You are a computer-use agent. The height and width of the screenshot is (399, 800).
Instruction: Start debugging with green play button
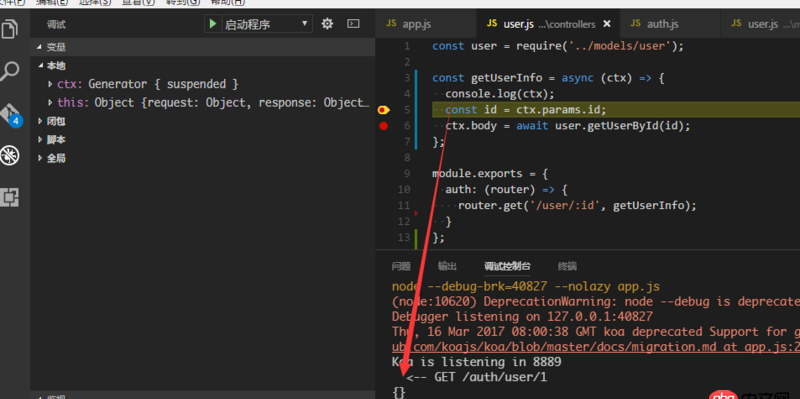tap(213, 24)
